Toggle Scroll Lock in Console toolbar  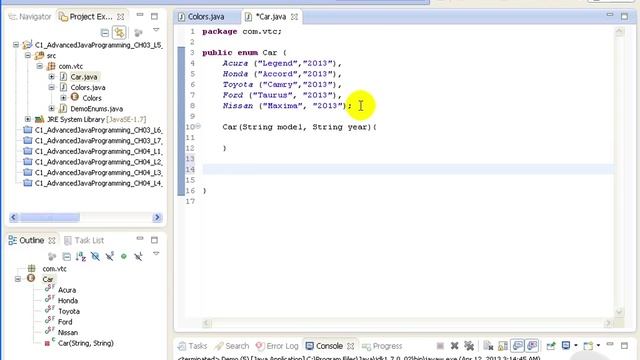click(x=503, y=346)
